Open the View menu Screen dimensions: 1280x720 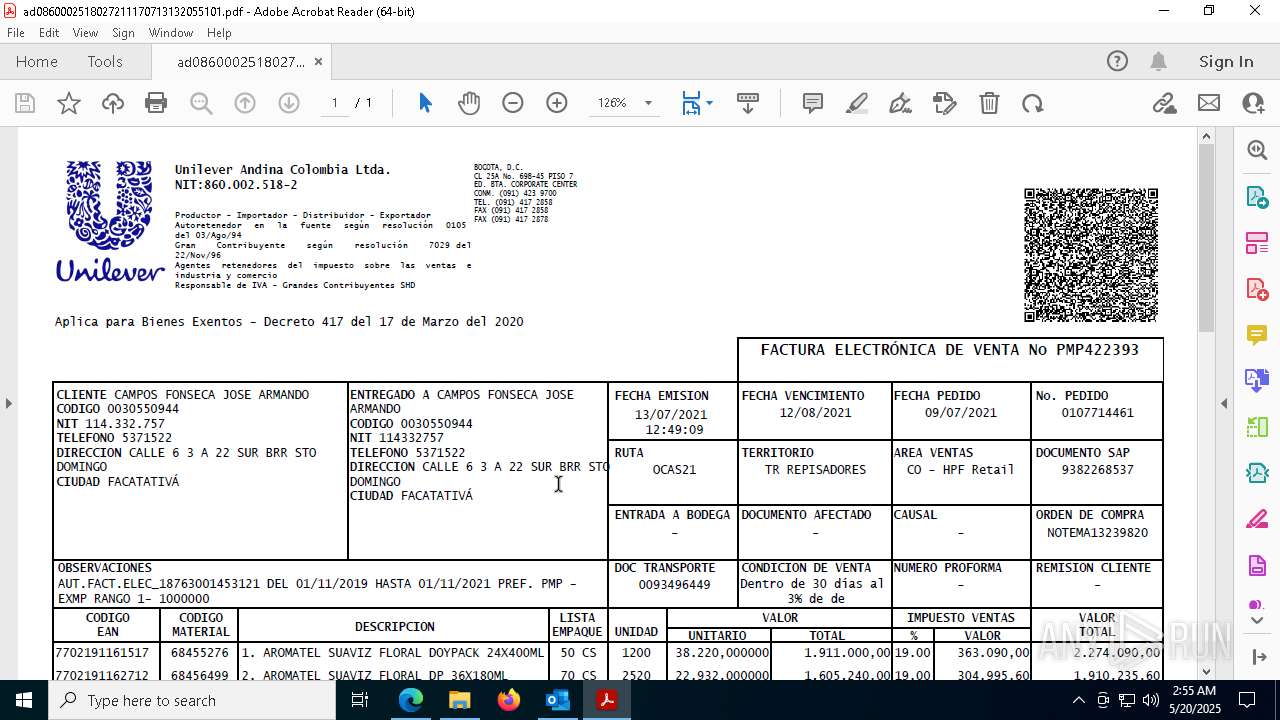pyautogui.click(x=86, y=33)
